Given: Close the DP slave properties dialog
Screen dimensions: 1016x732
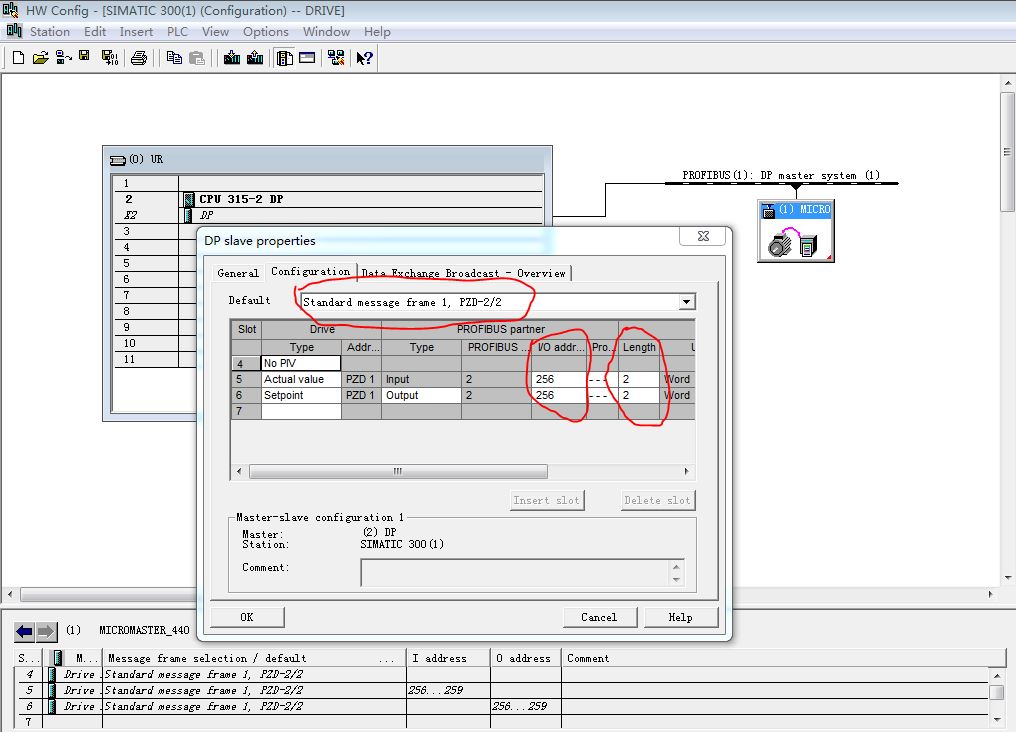Looking at the screenshot, I should [704, 236].
